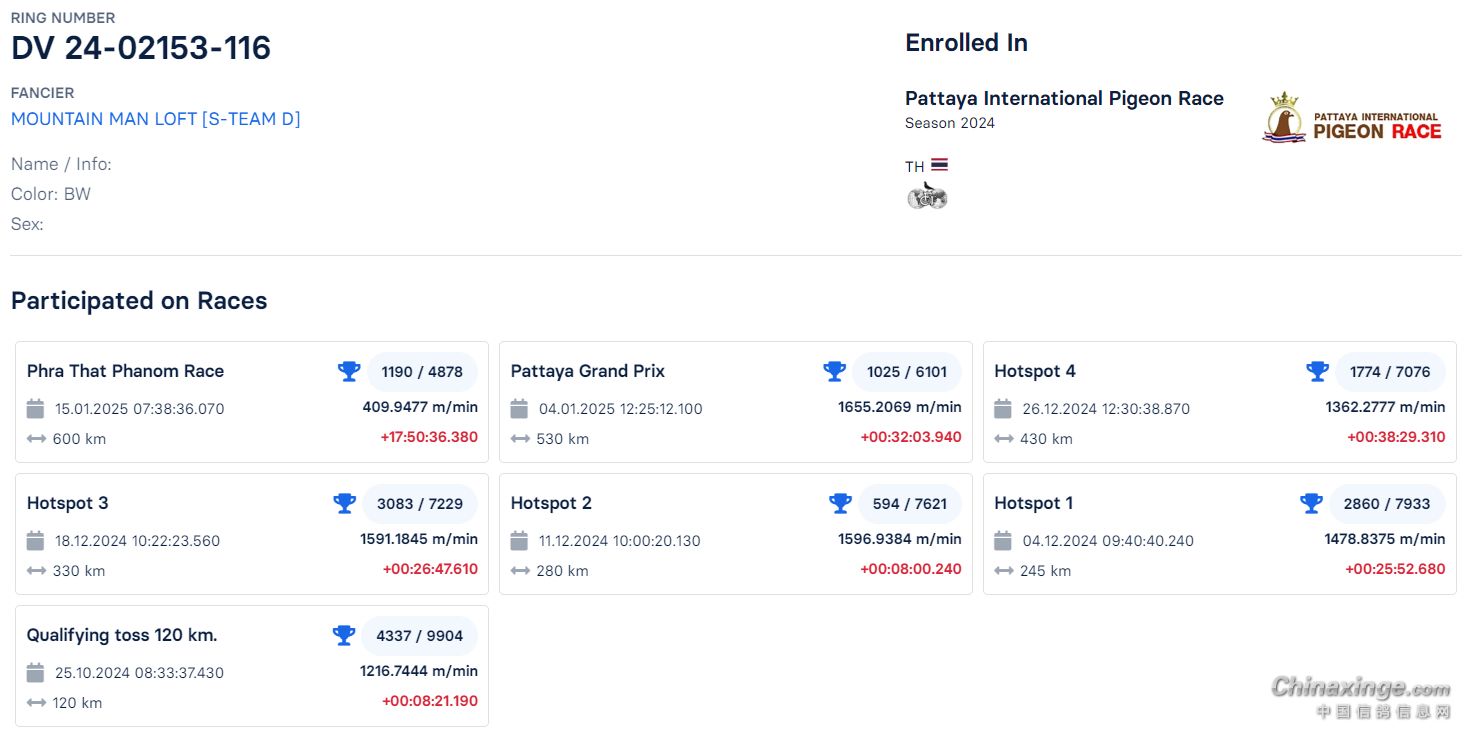Click the 3083 / 7229 rank badge
This screenshot has width=1467, height=737.
pos(420,504)
